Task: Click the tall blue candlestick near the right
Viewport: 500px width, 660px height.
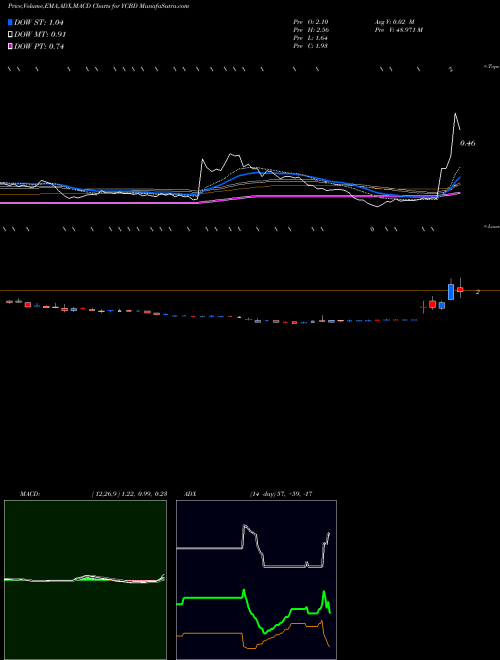Action: (x=451, y=292)
